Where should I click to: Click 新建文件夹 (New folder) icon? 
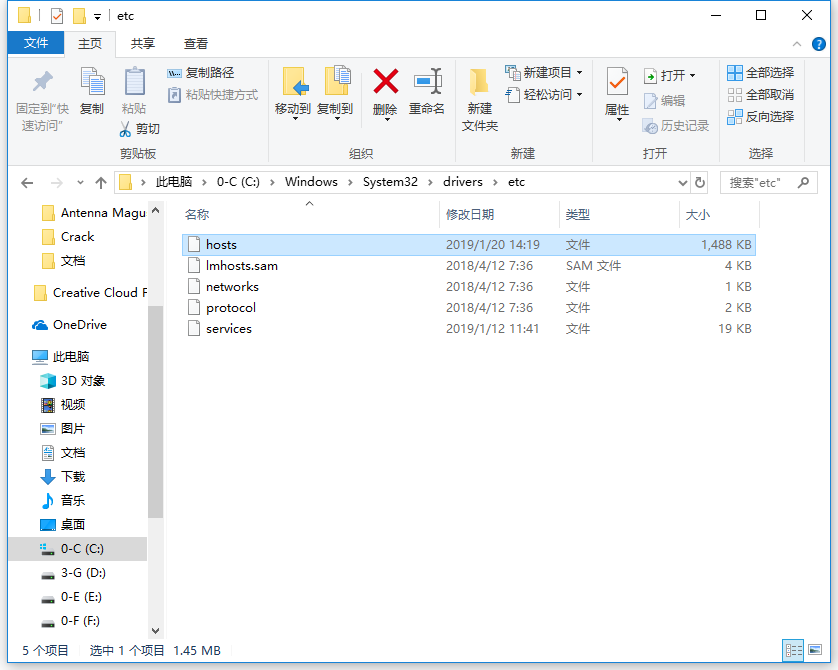(479, 83)
